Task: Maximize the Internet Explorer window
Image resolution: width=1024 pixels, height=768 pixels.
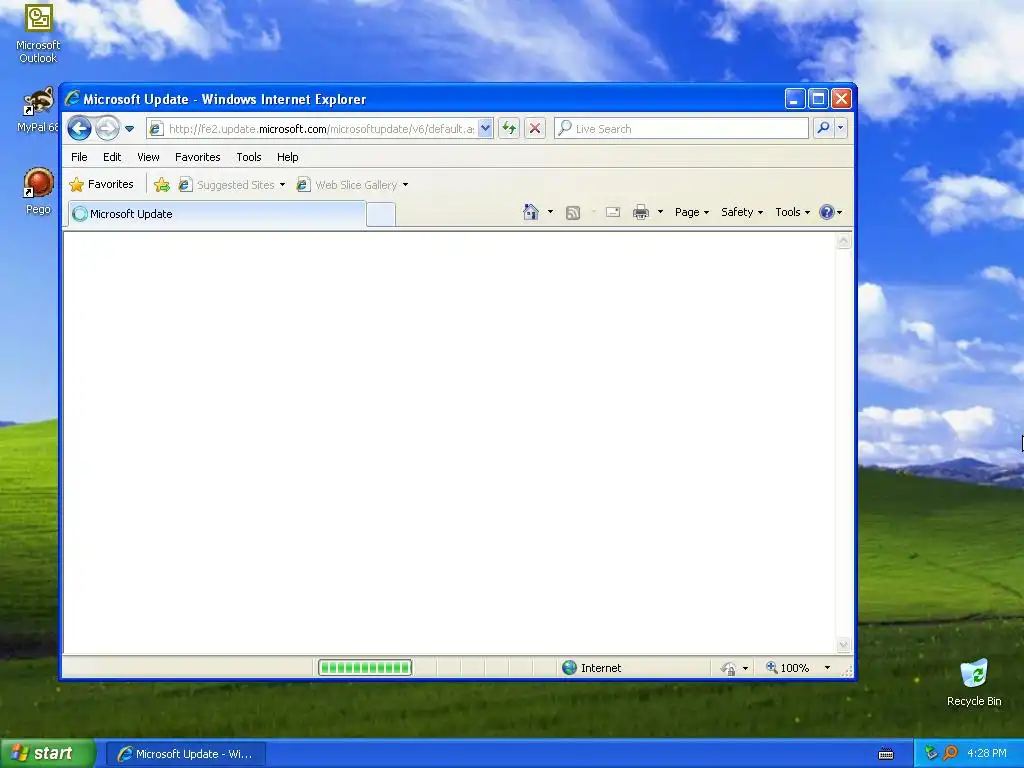Action: point(818,99)
